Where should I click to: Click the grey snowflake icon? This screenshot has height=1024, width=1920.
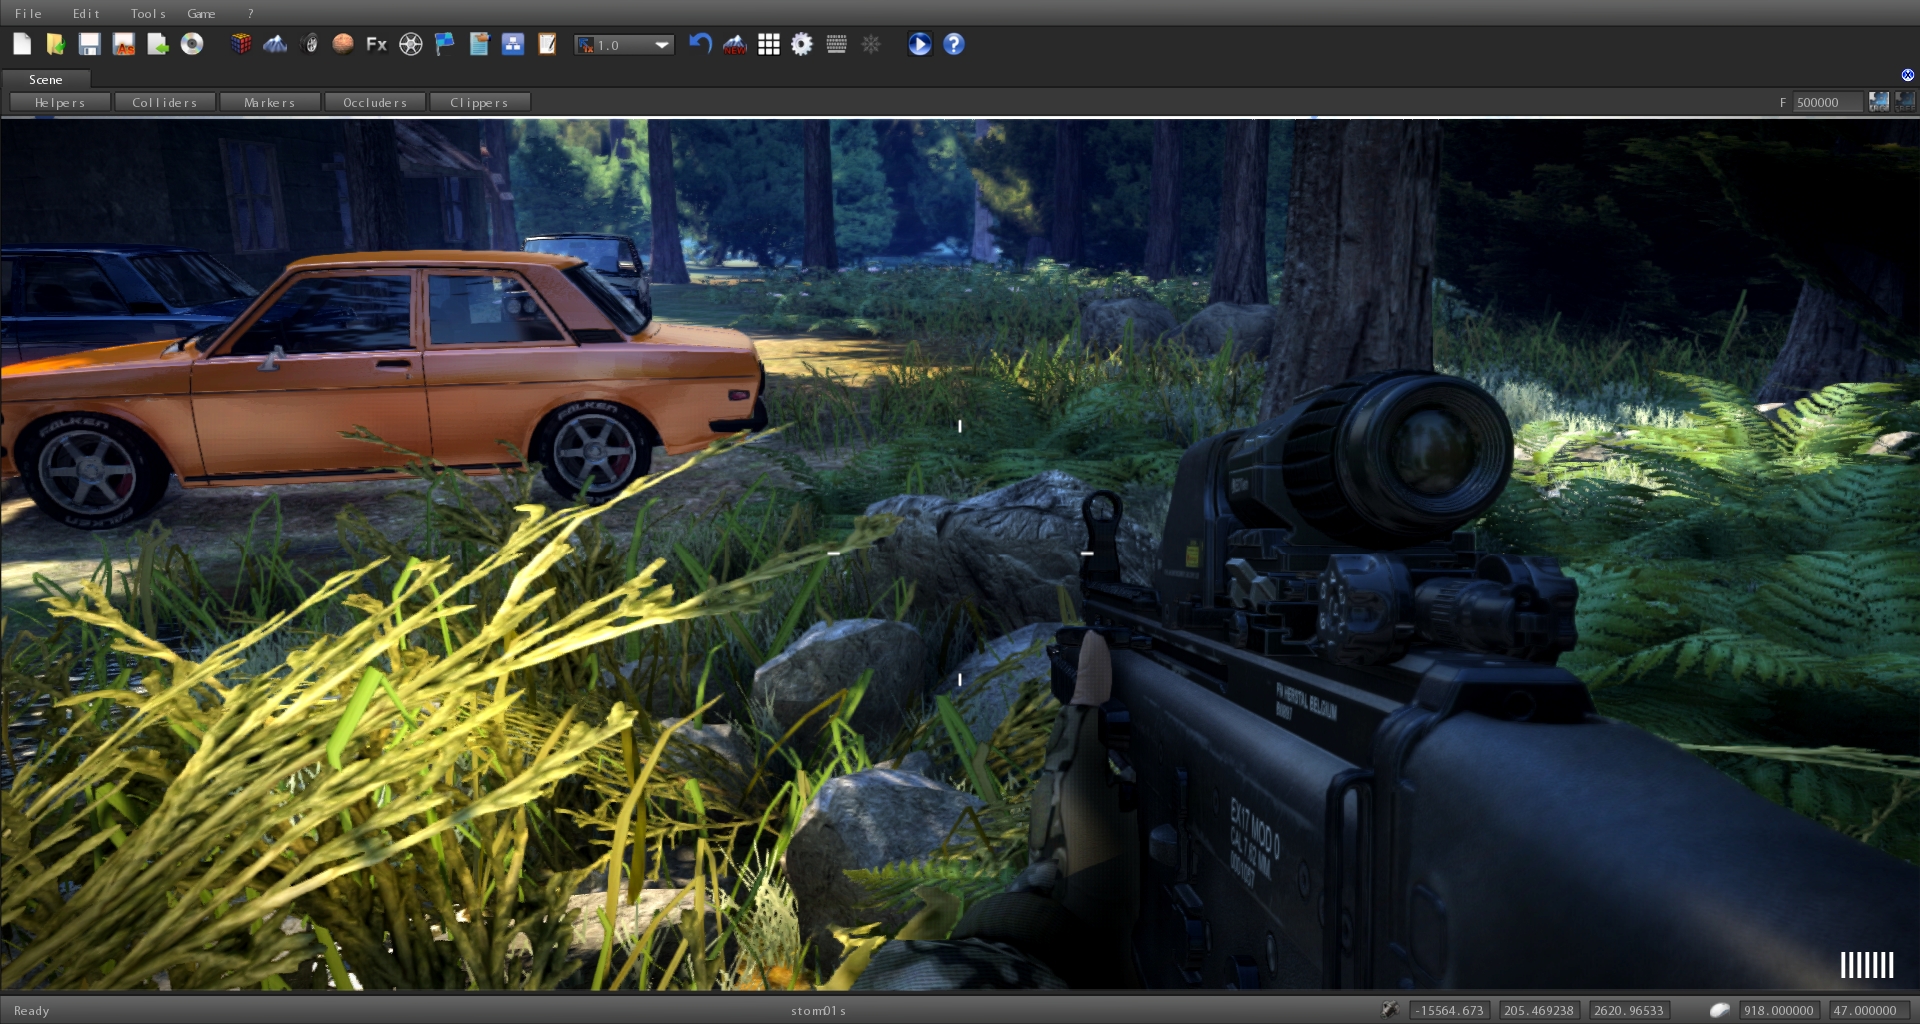871,44
